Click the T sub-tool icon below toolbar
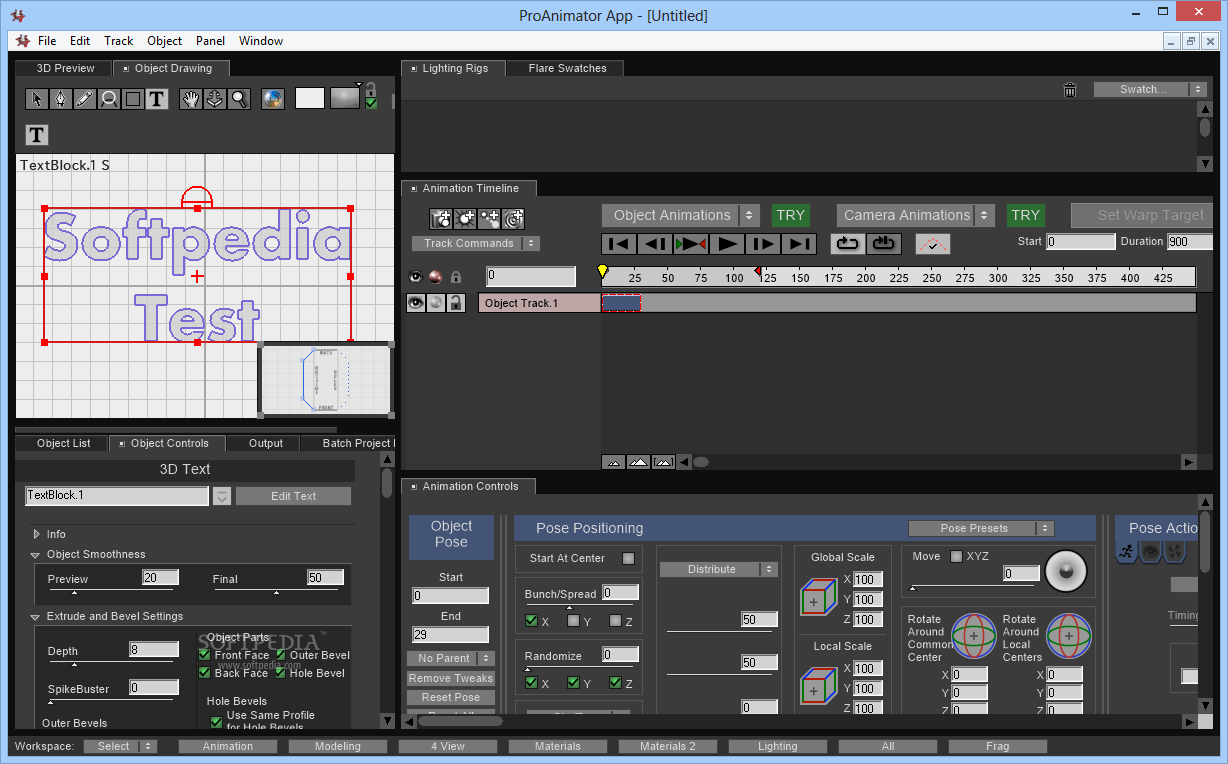 37,135
